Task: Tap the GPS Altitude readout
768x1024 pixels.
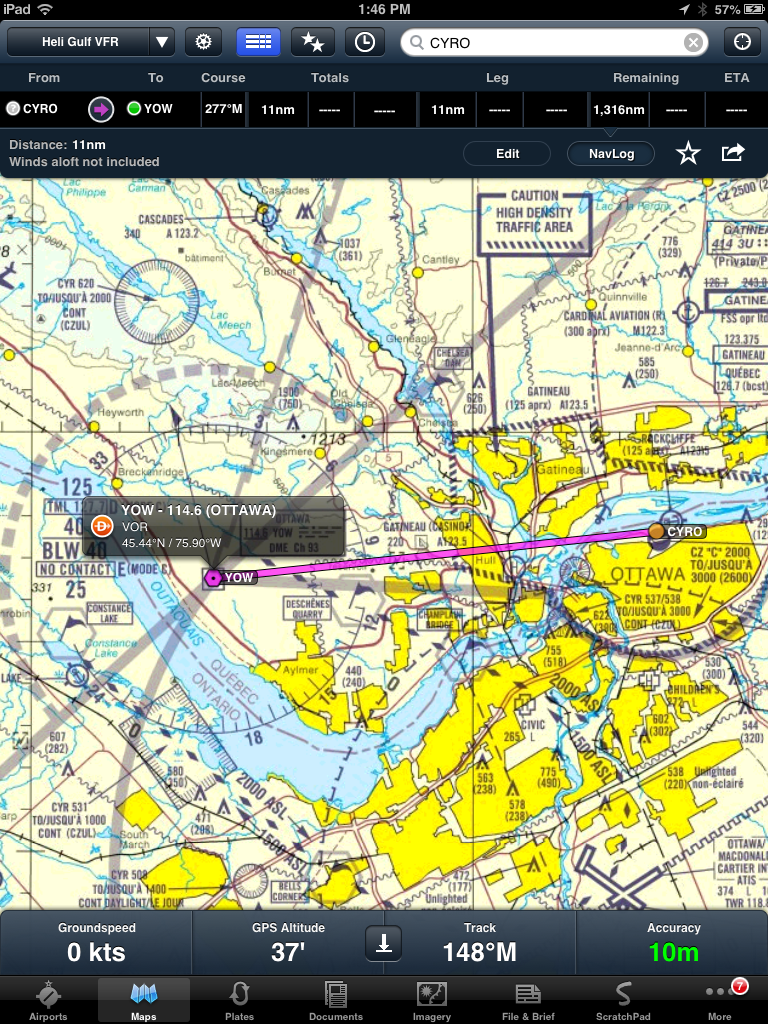Action: tap(288, 943)
